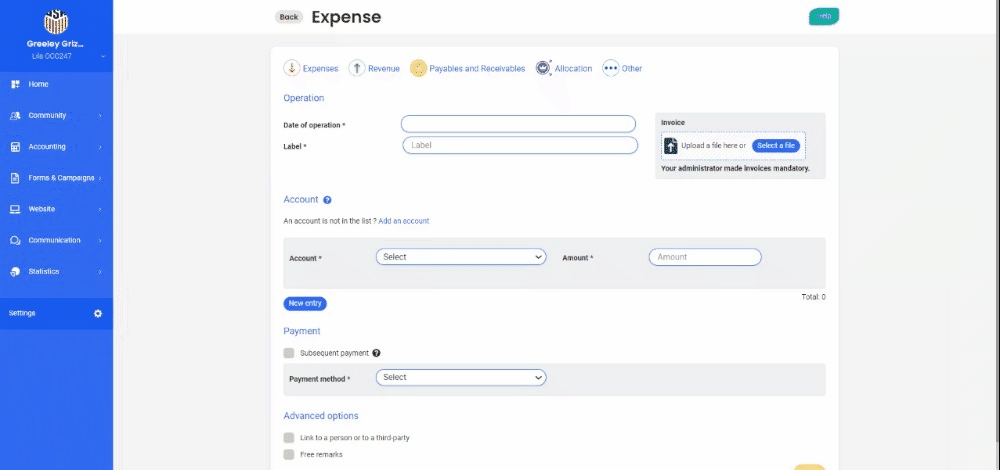The height and width of the screenshot is (470, 1000).
Task: Click the Revenue up-arrow icon
Action: point(357,68)
